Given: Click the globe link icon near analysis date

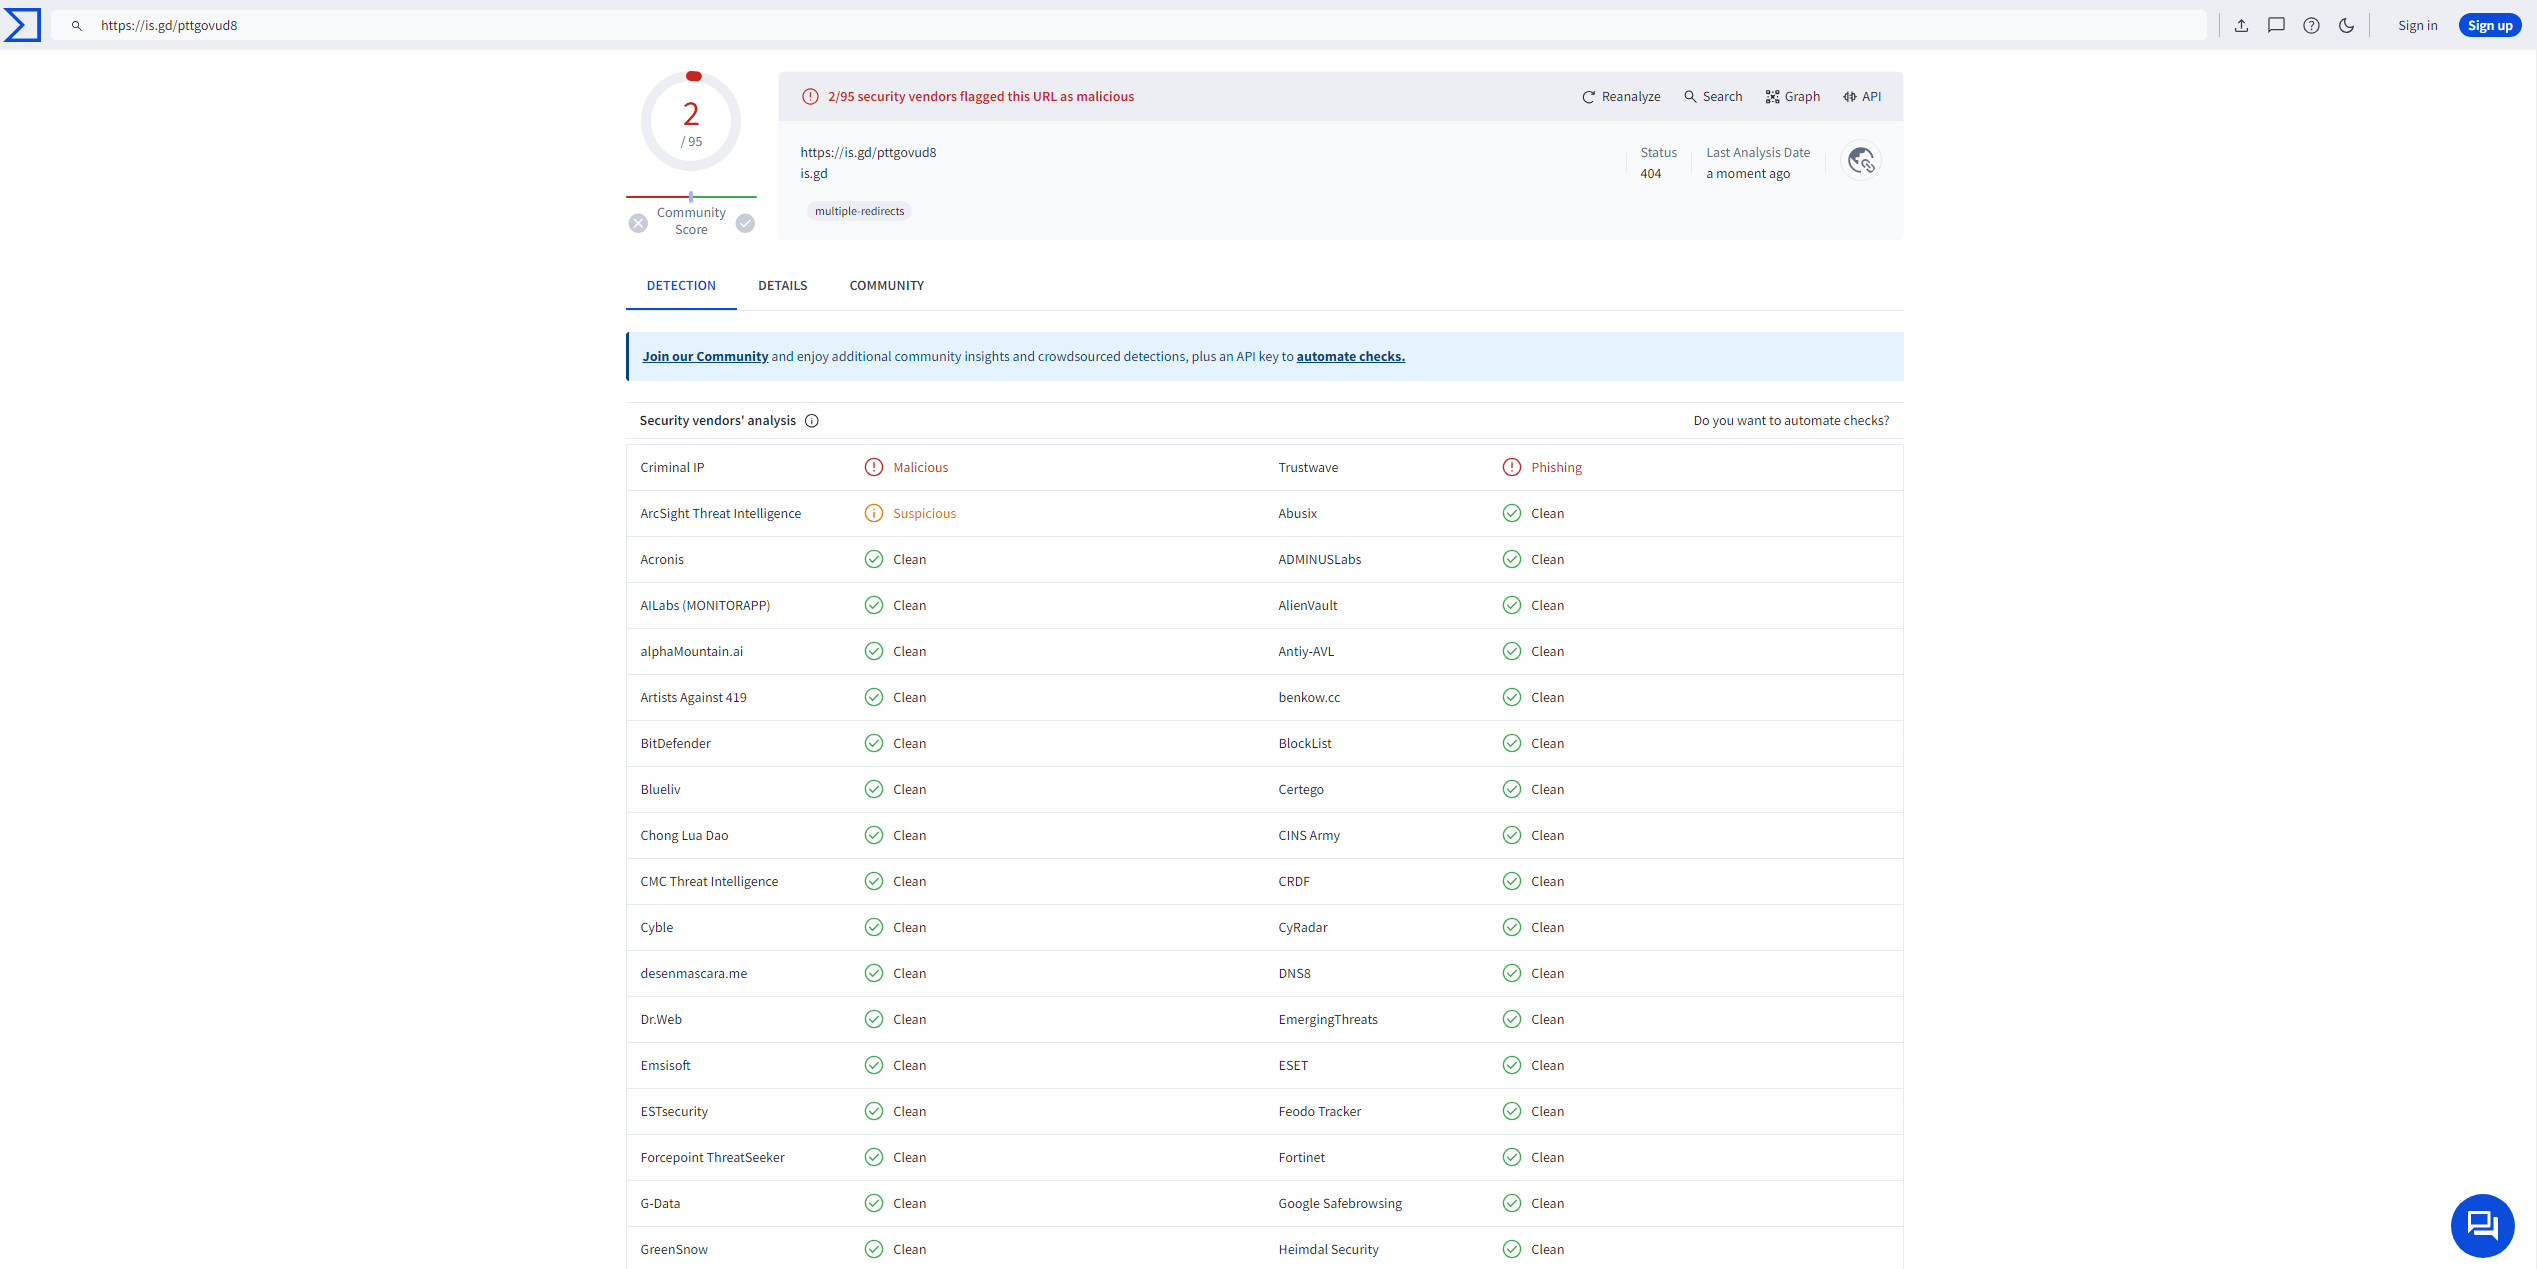Looking at the screenshot, I should tap(1861, 161).
